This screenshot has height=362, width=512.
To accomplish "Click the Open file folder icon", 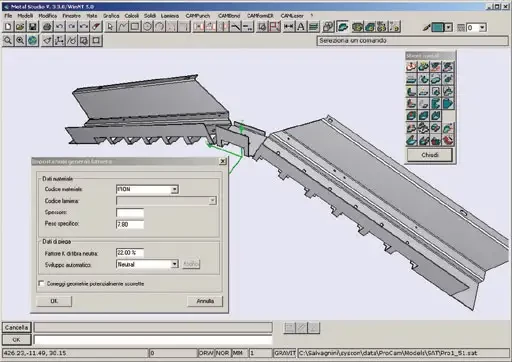I will point(20,27).
